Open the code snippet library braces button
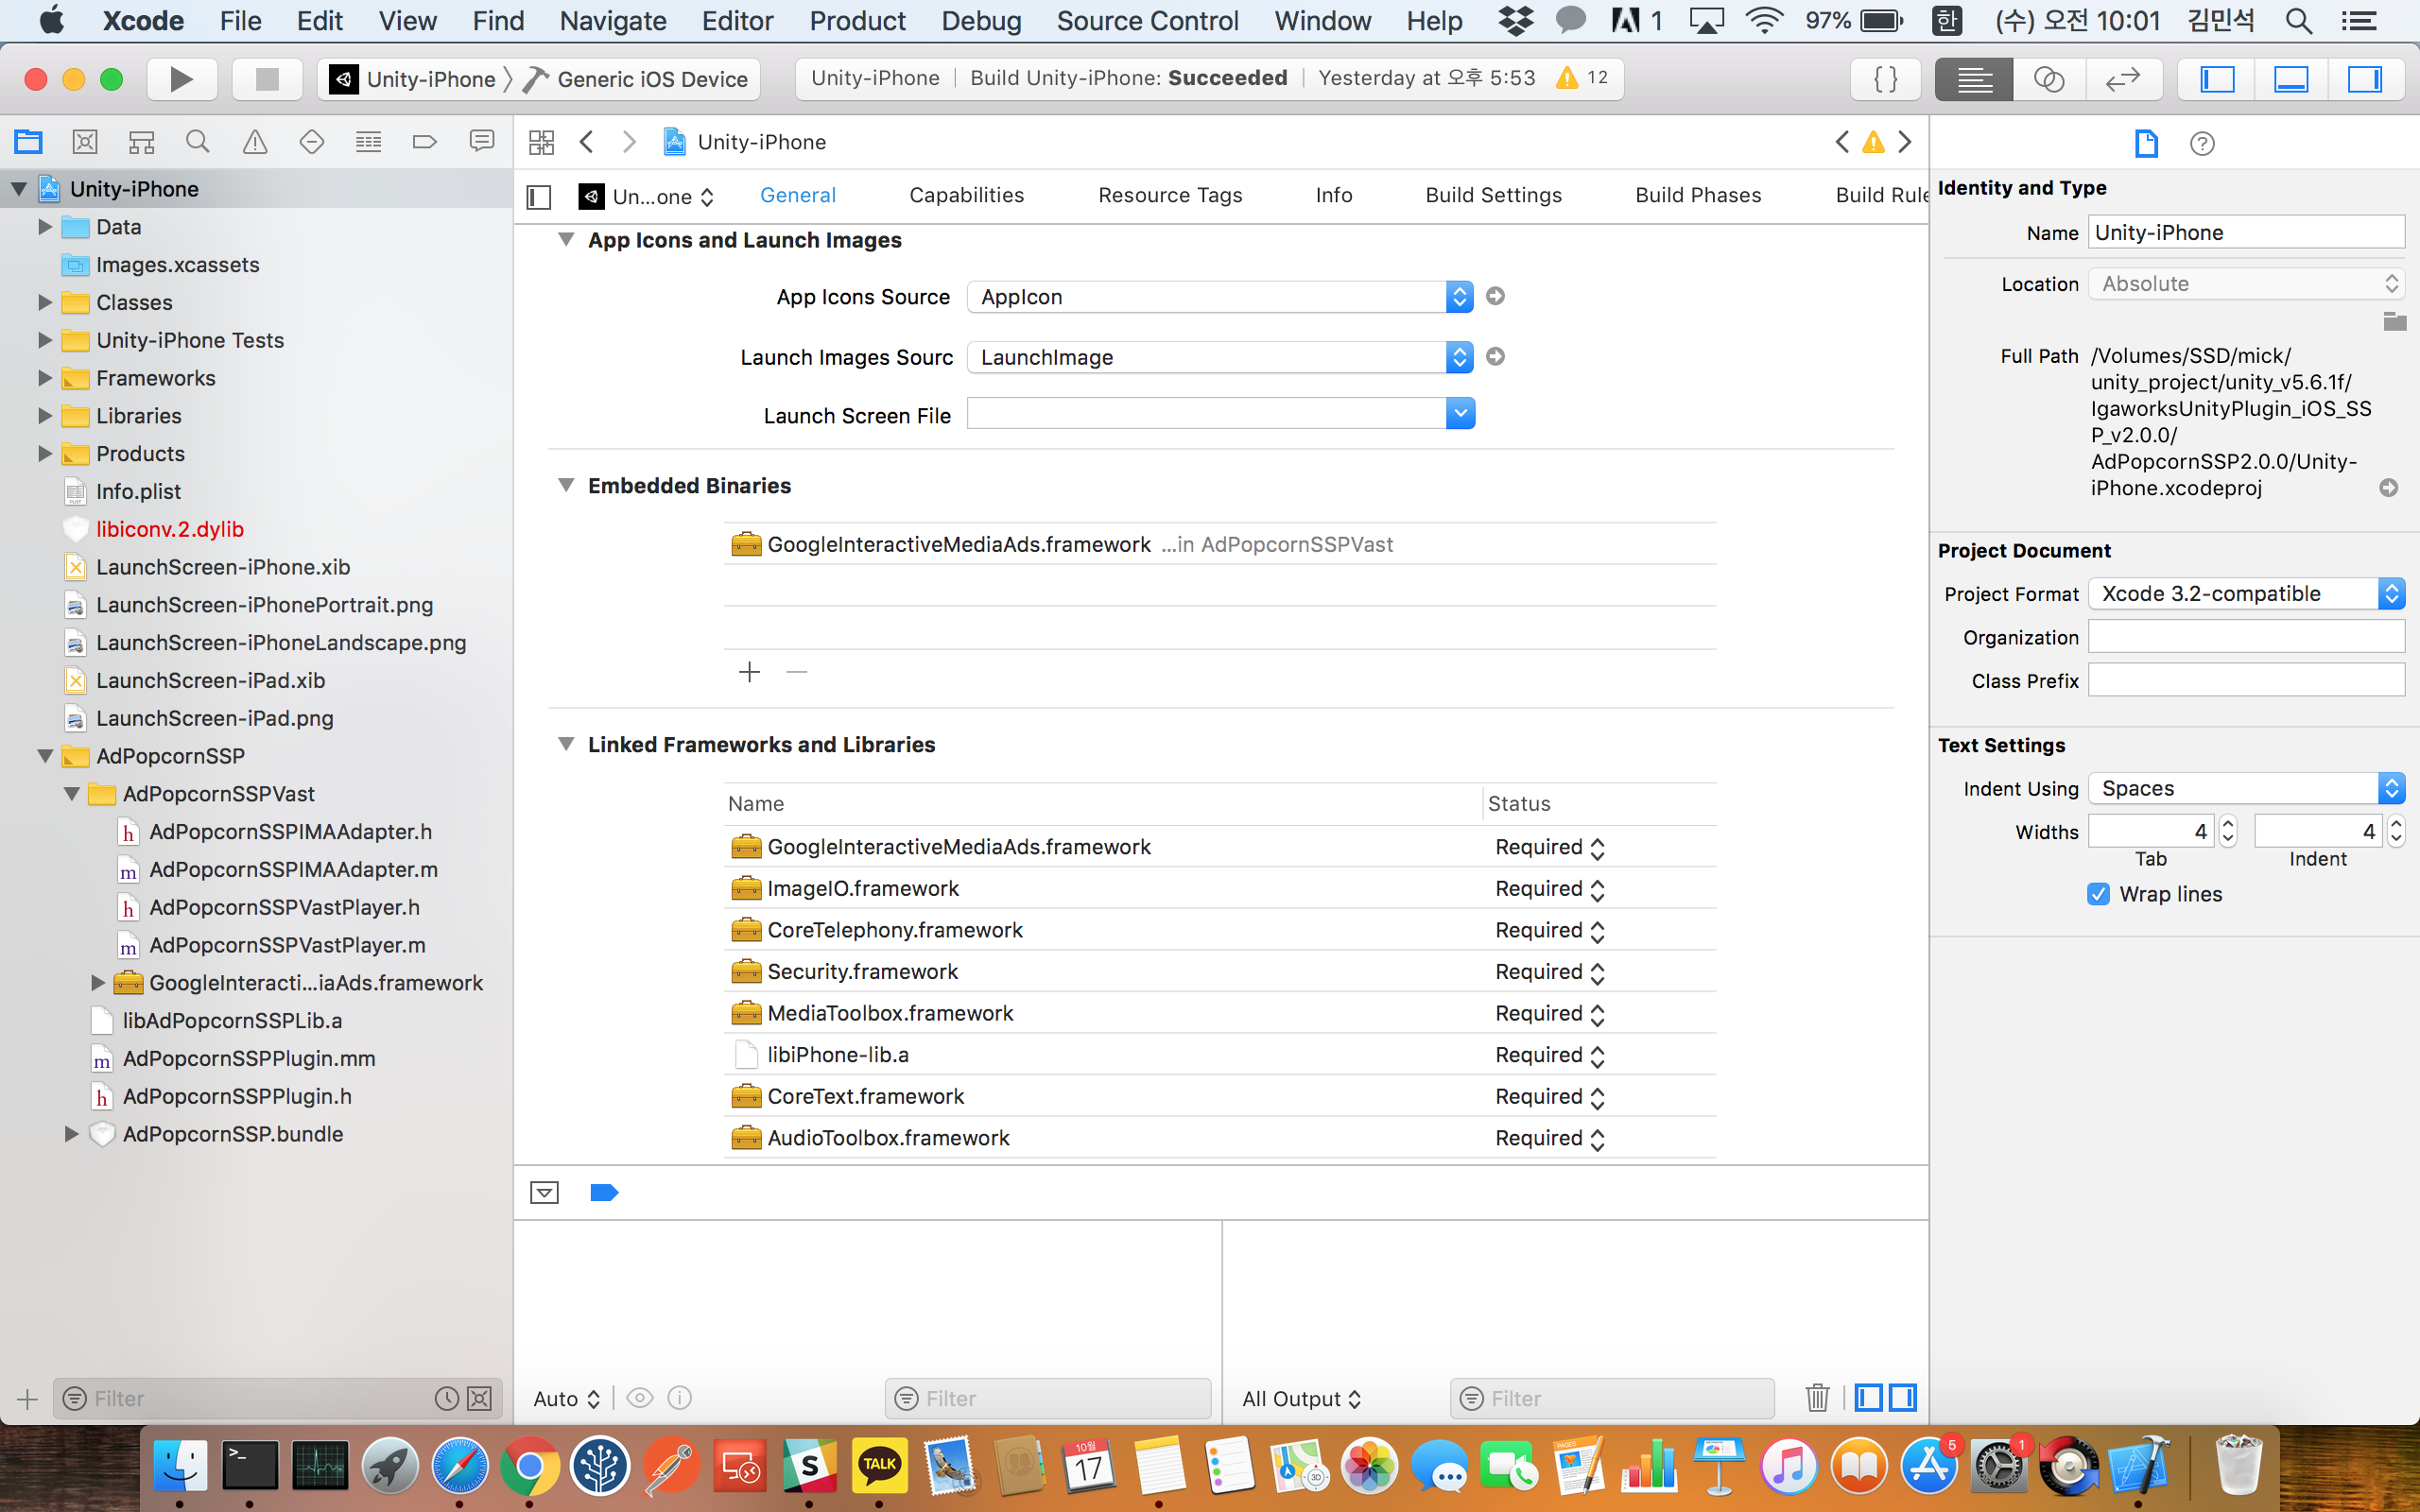 click(1885, 79)
